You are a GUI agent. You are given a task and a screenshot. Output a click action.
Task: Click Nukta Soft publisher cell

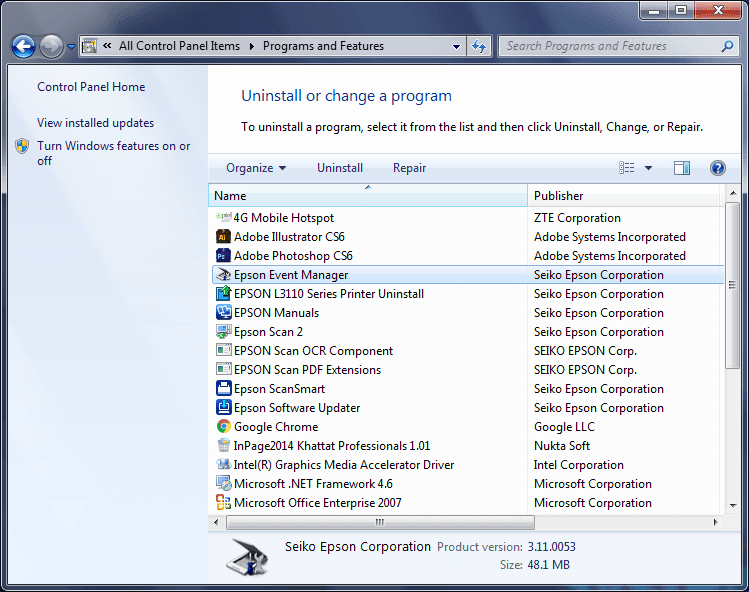562,446
